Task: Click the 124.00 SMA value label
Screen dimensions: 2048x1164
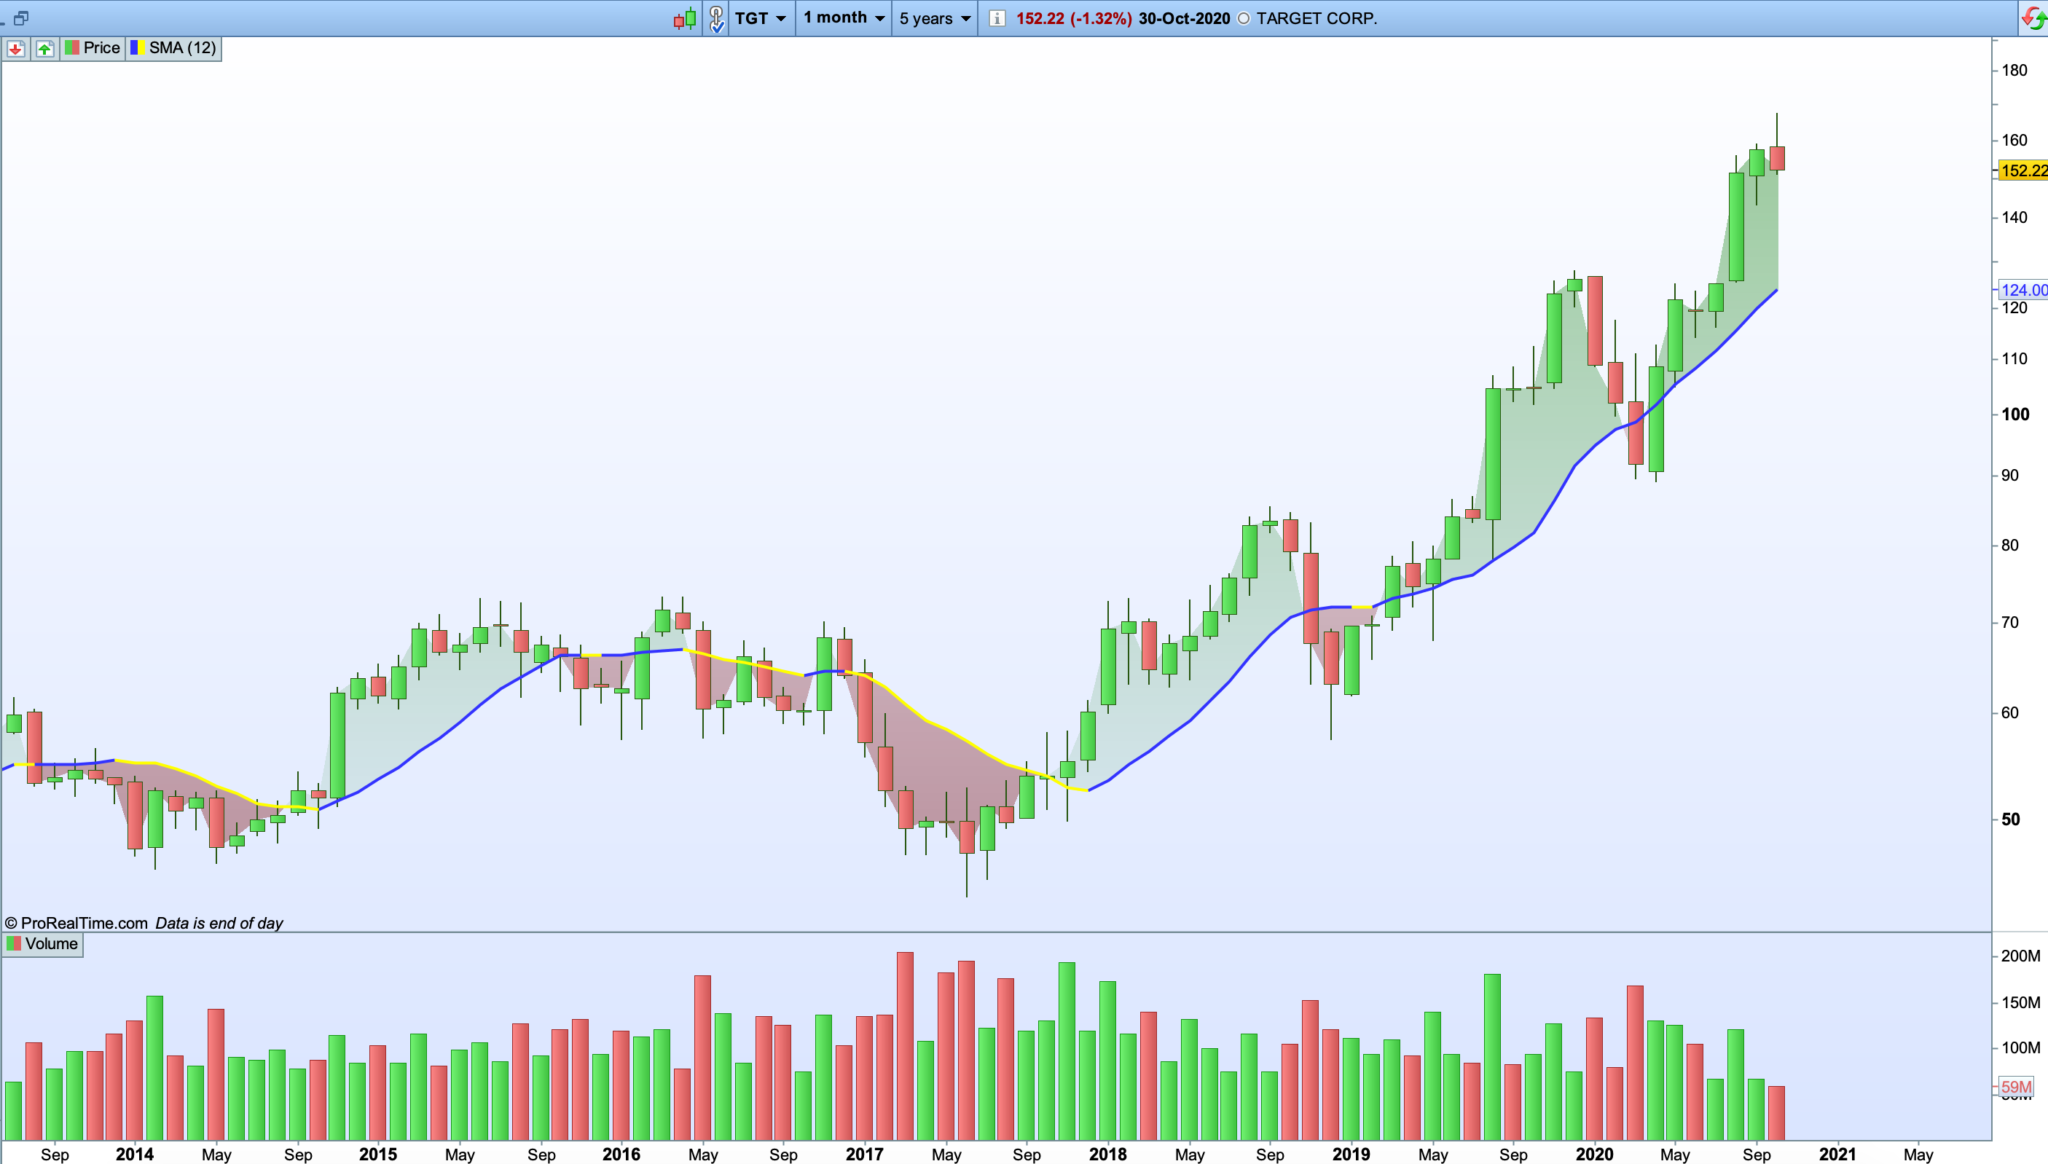Action: point(2023,290)
